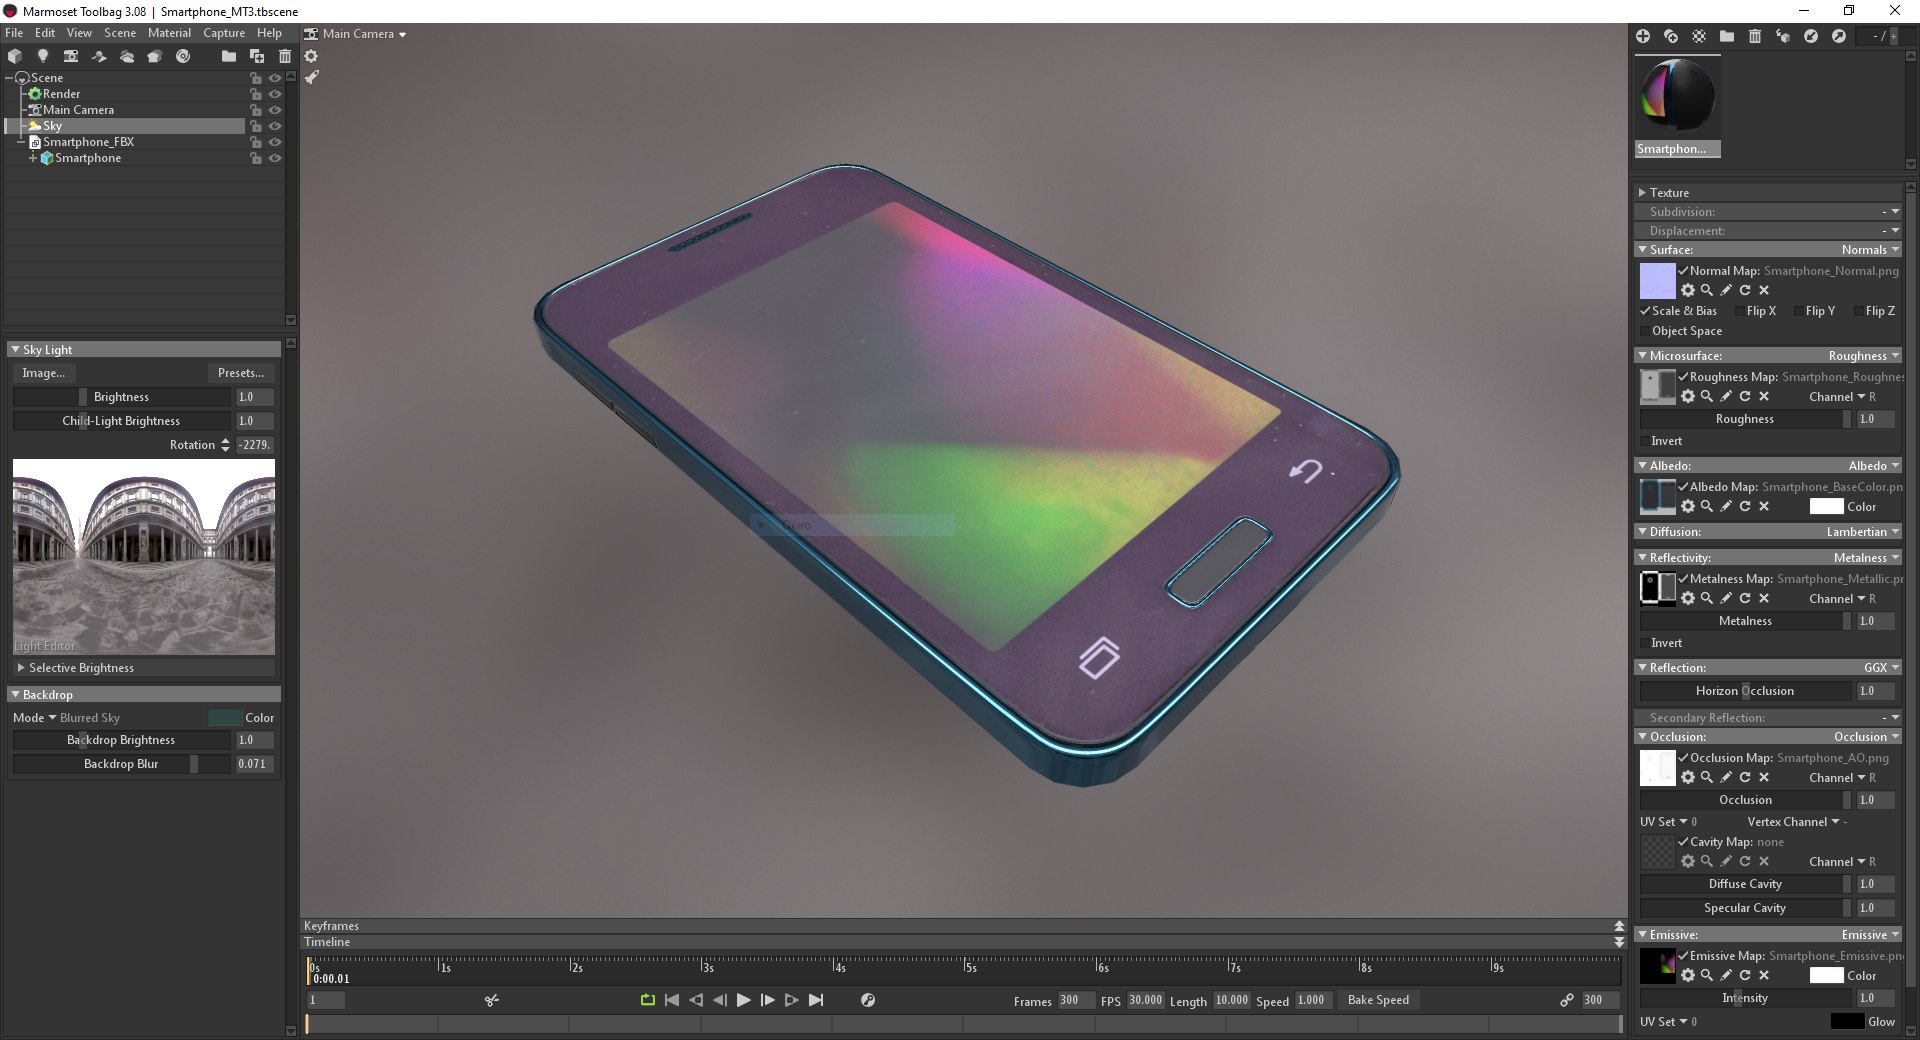The width and height of the screenshot is (1920, 1040).
Task: Toggle timeline loop playback
Action: tap(647, 1000)
